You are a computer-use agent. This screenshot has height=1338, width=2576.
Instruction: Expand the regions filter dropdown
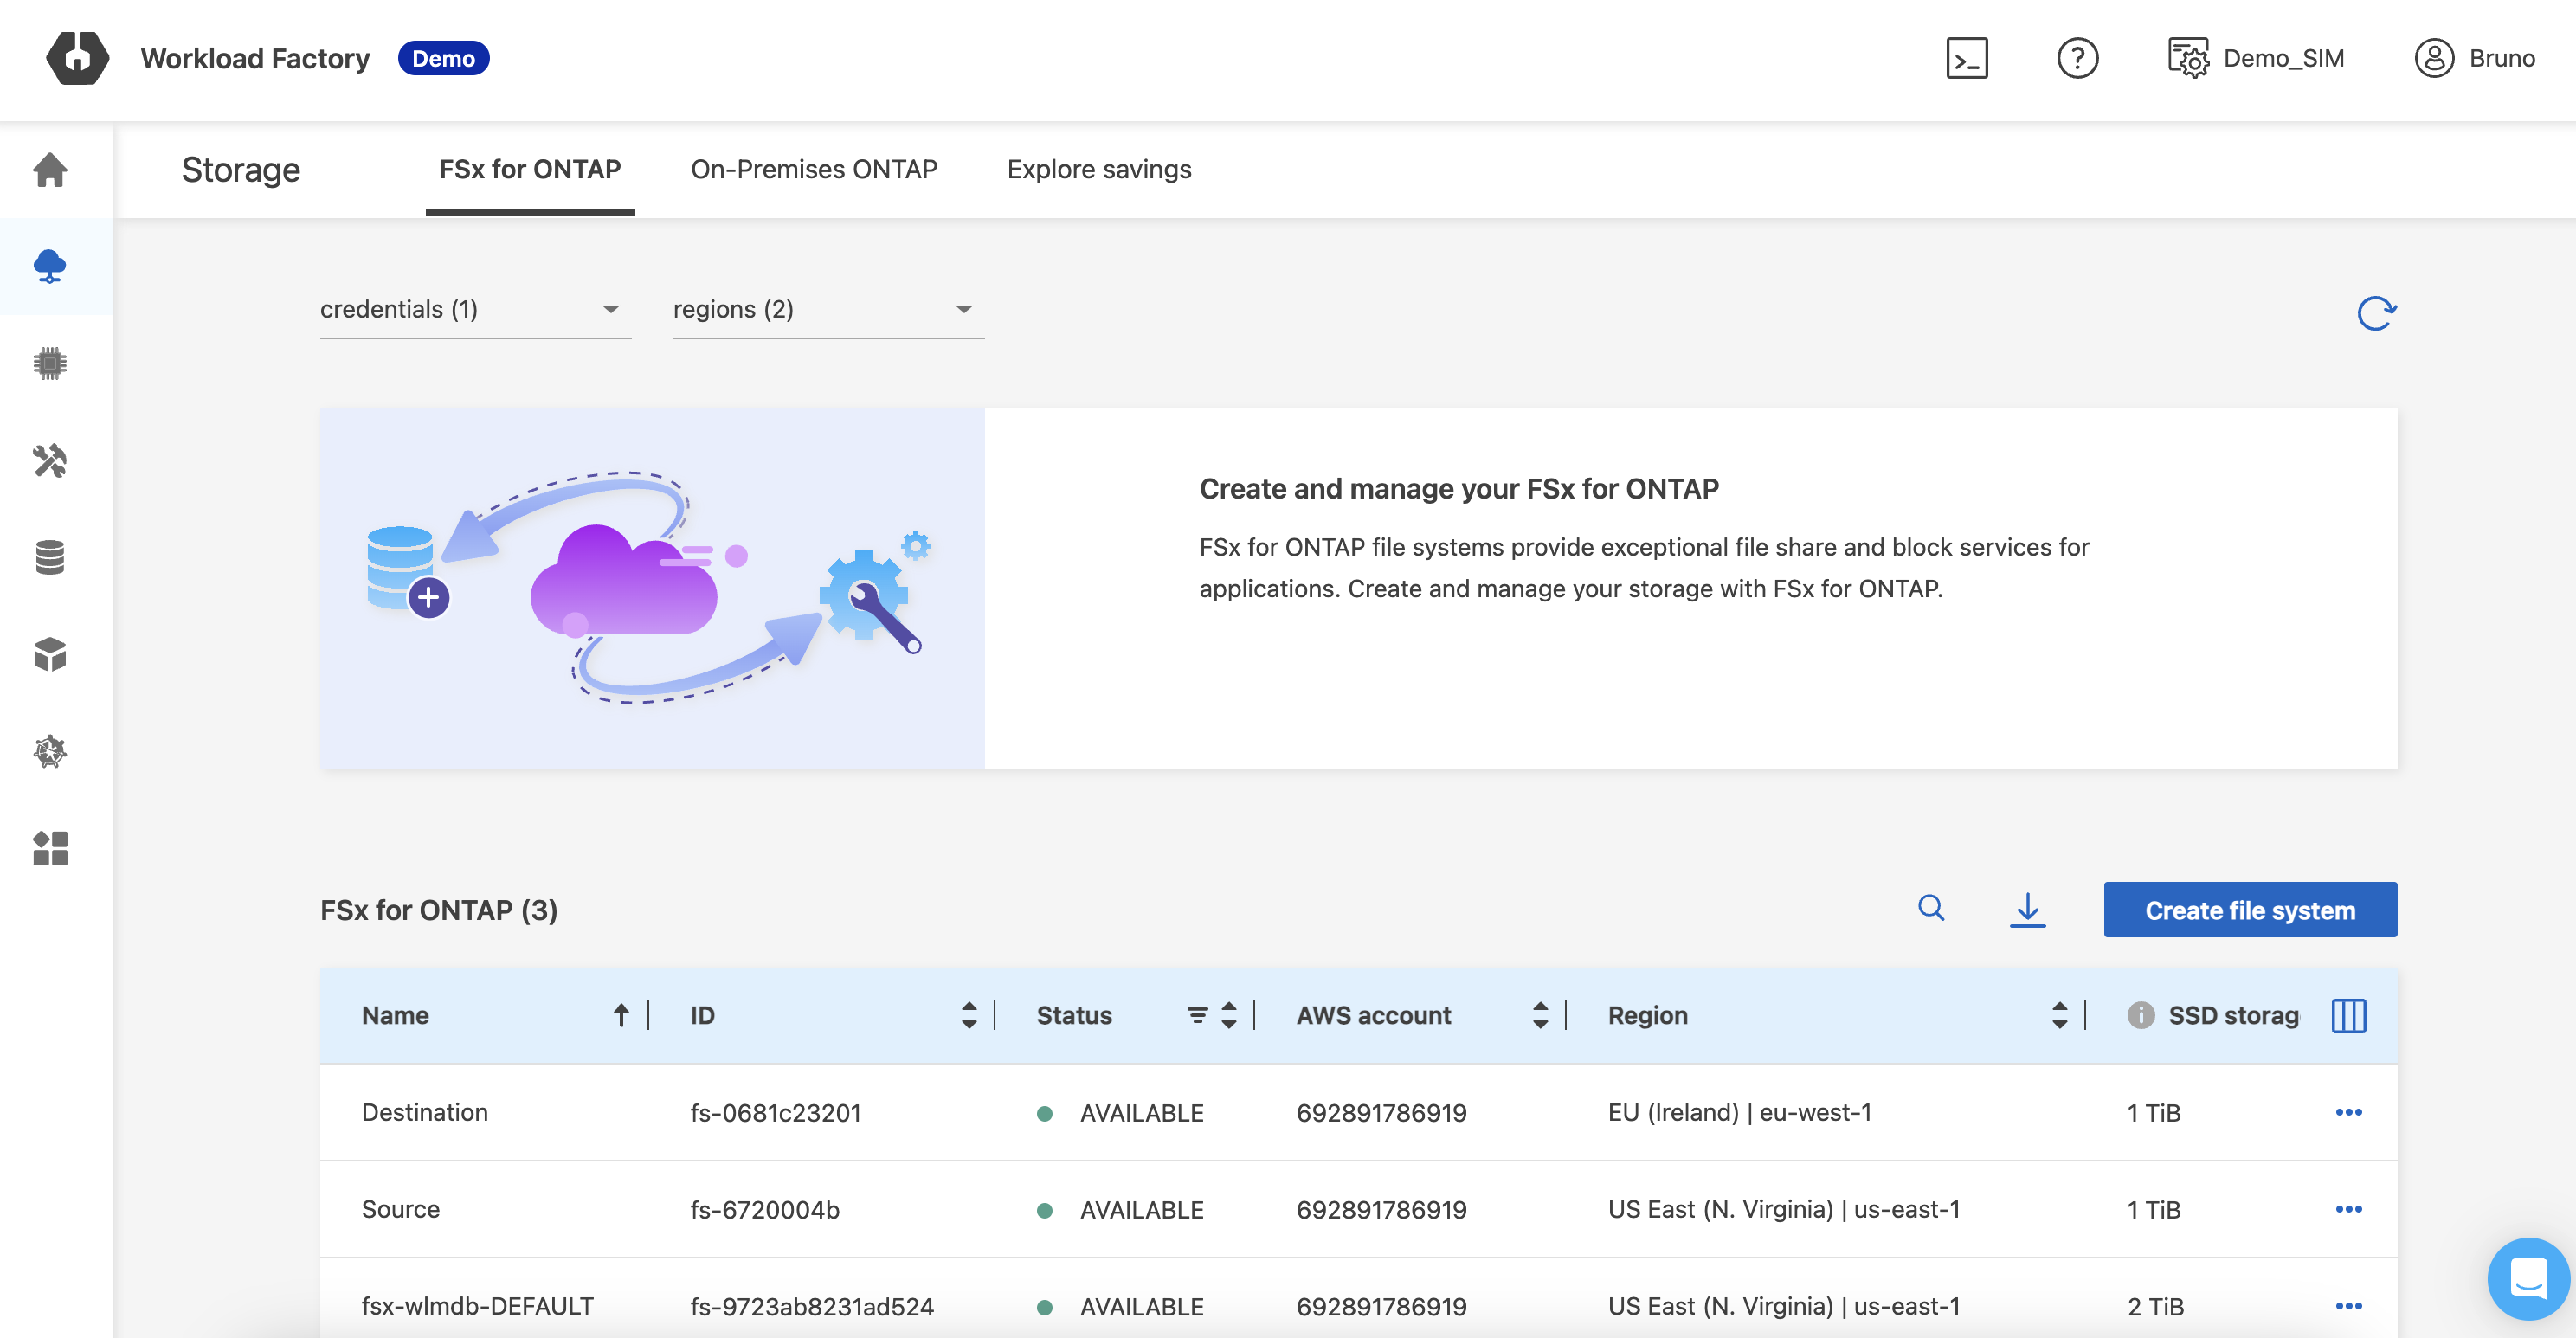coord(828,309)
